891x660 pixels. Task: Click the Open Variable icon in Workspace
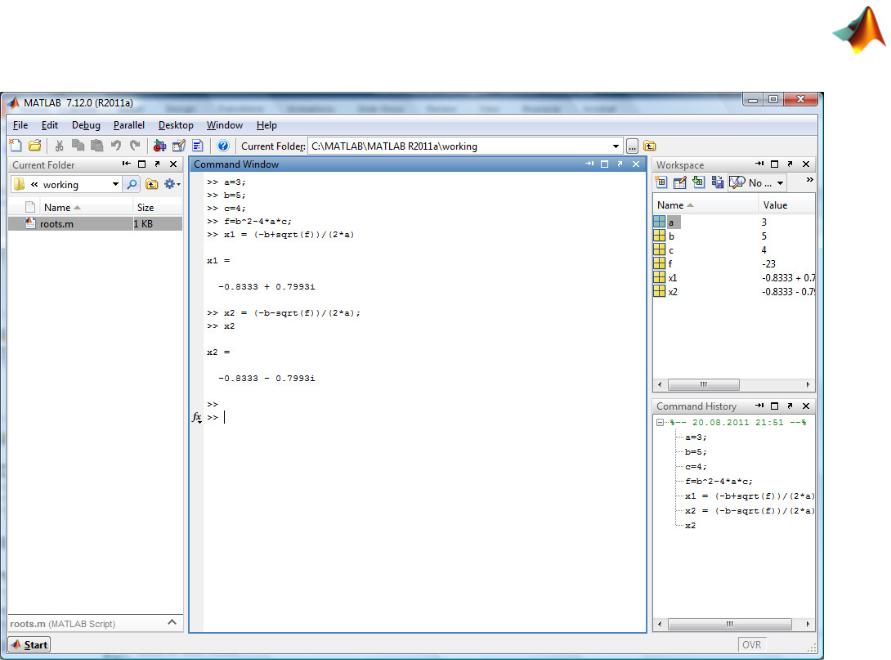pos(680,182)
